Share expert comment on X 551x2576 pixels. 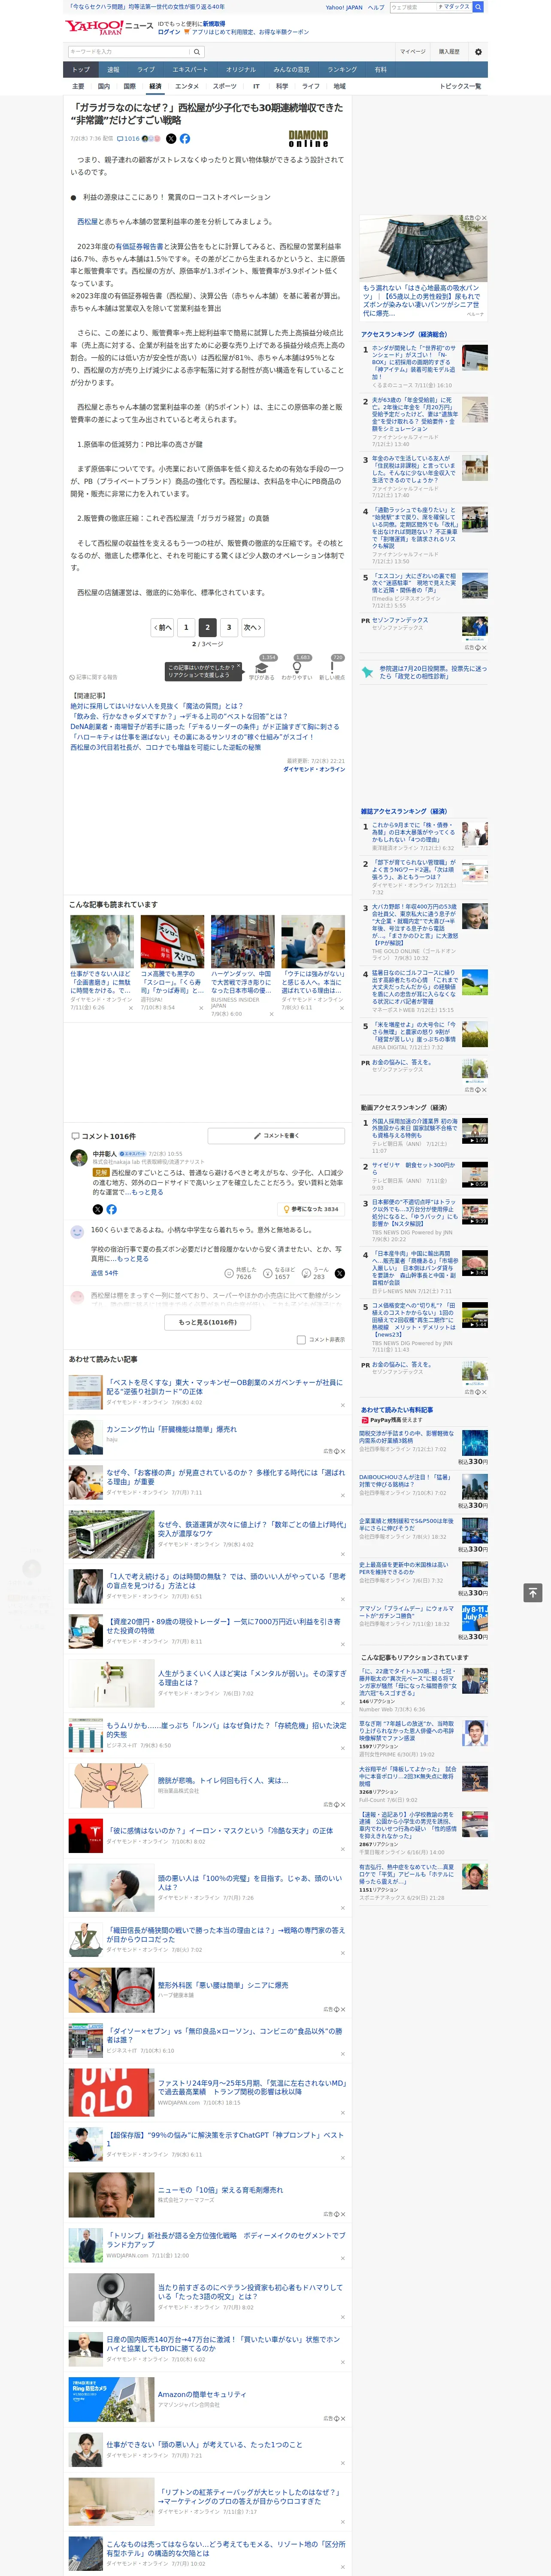[x=97, y=1209]
